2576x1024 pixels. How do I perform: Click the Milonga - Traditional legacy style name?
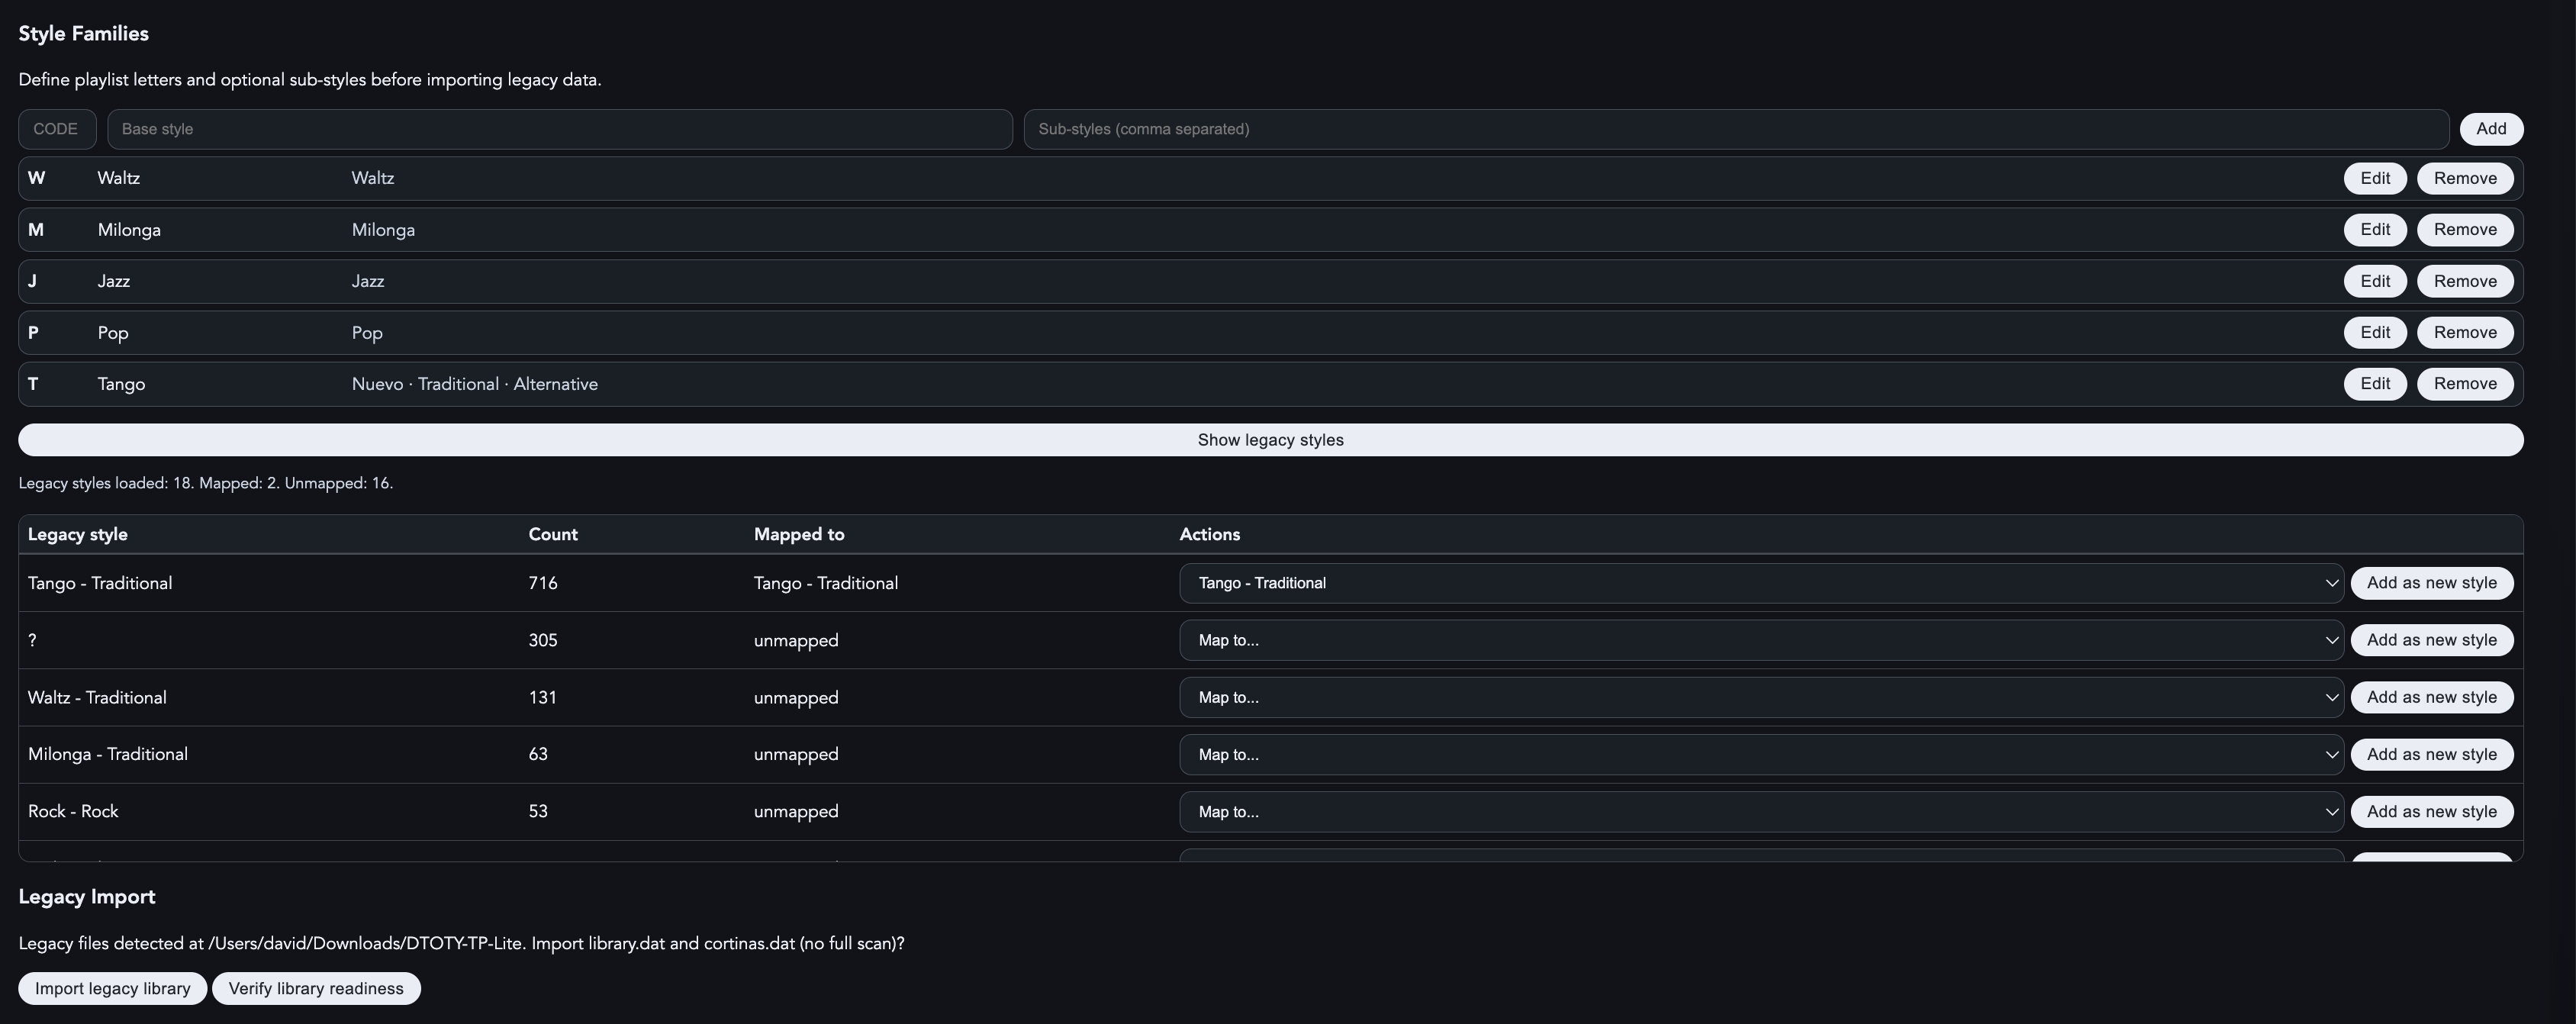[108, 754]
